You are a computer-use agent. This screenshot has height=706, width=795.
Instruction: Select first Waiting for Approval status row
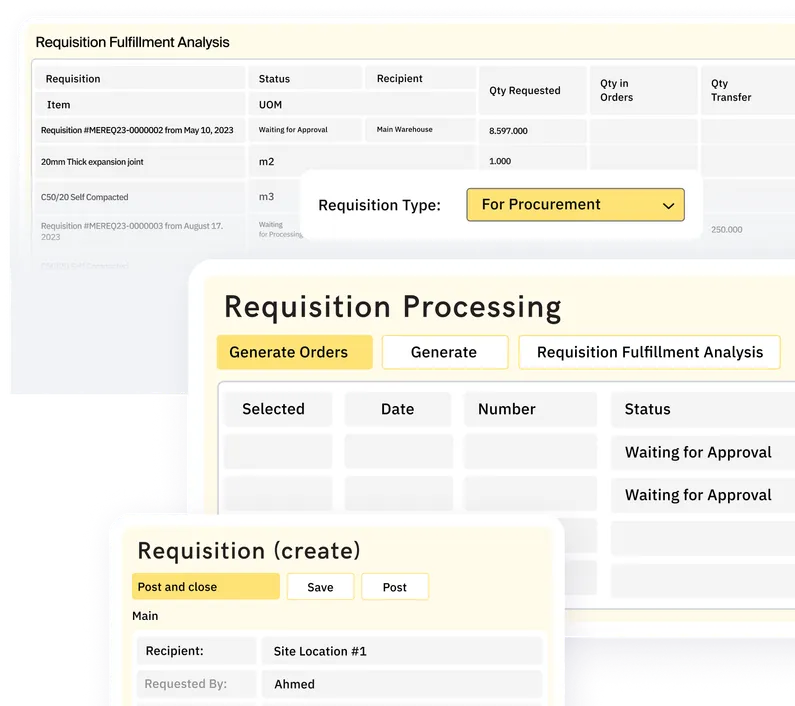pos(703,452)
